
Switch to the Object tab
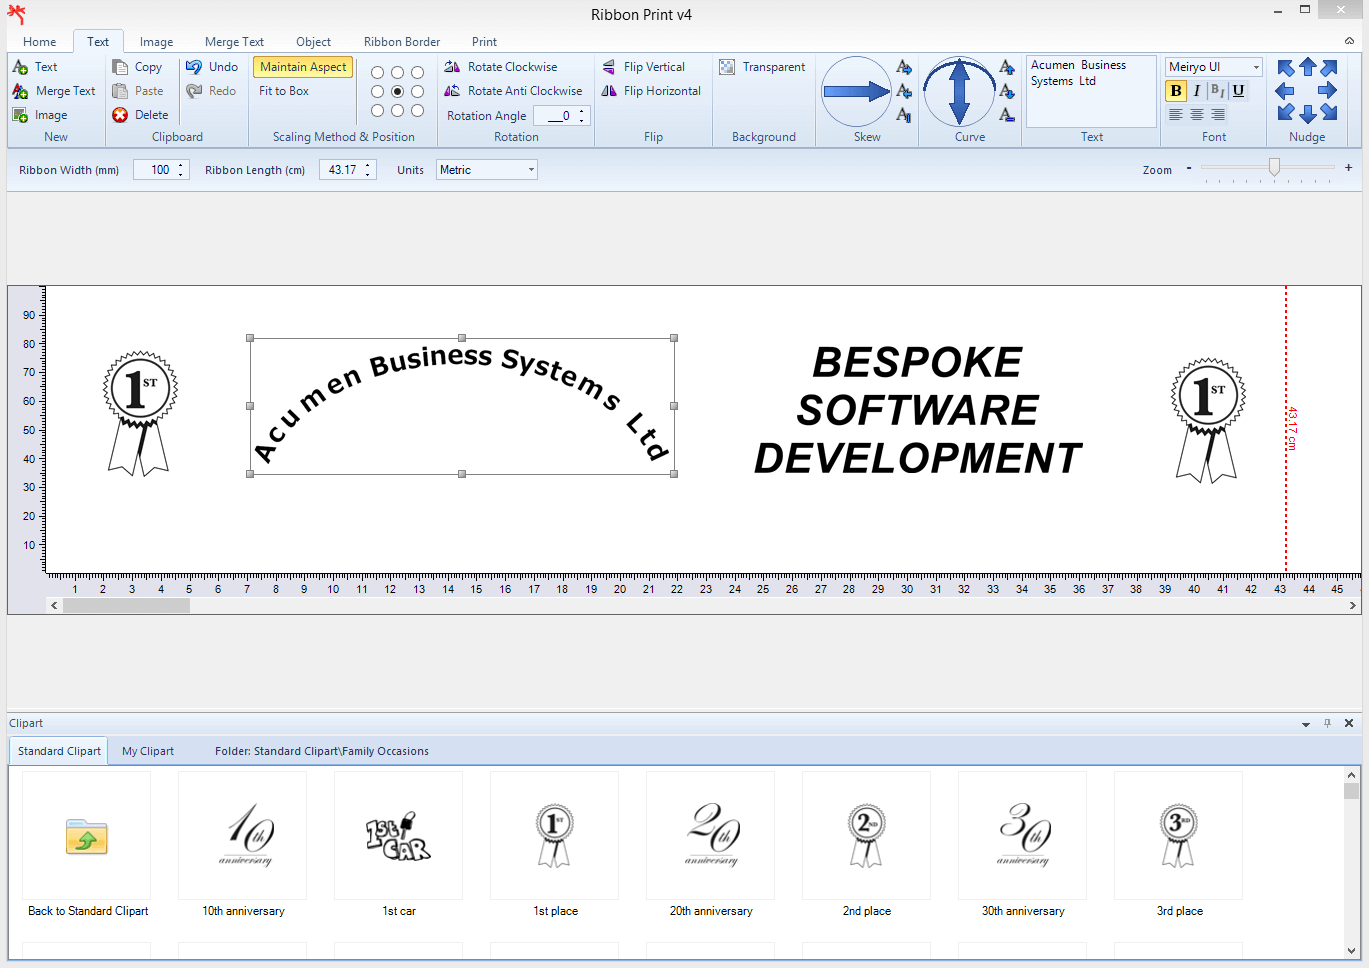[313, 42]
